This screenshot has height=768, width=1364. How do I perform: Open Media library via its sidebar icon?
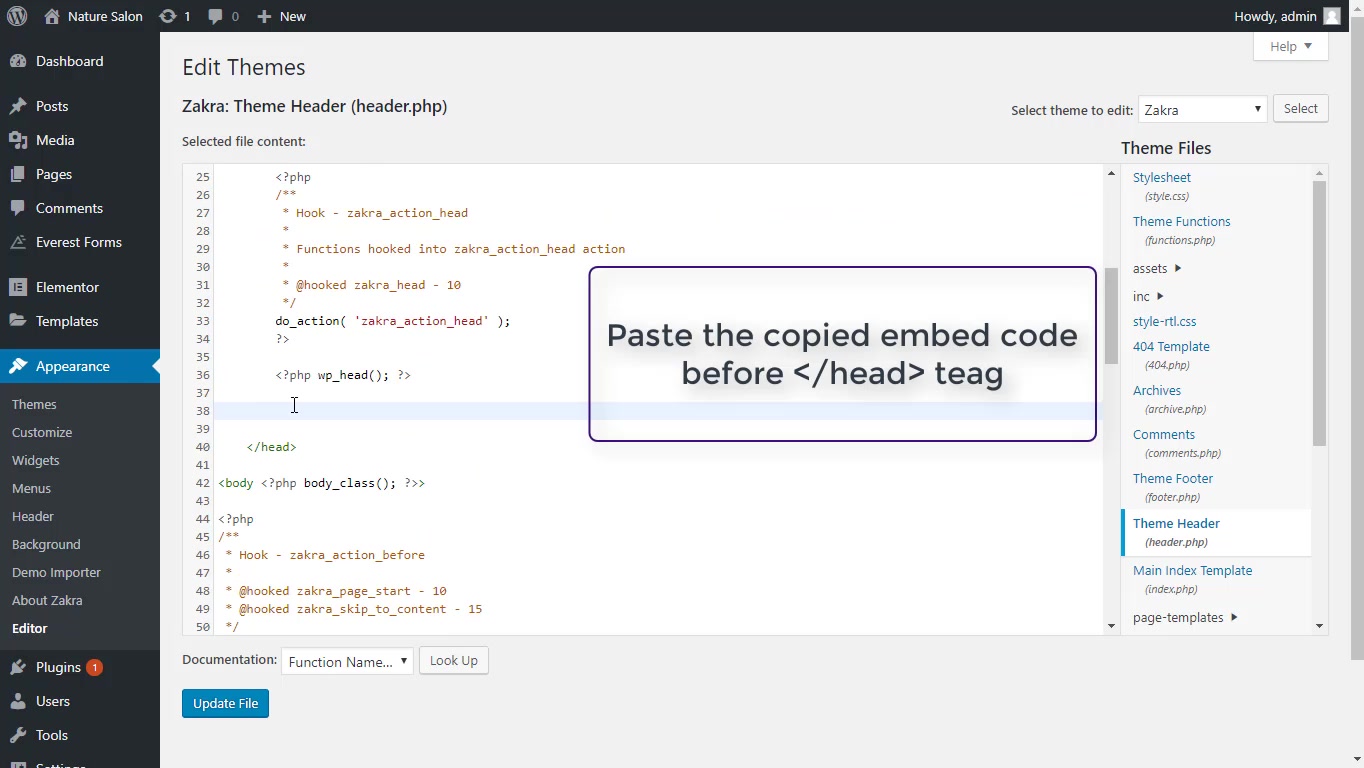[x=20, y=140]
